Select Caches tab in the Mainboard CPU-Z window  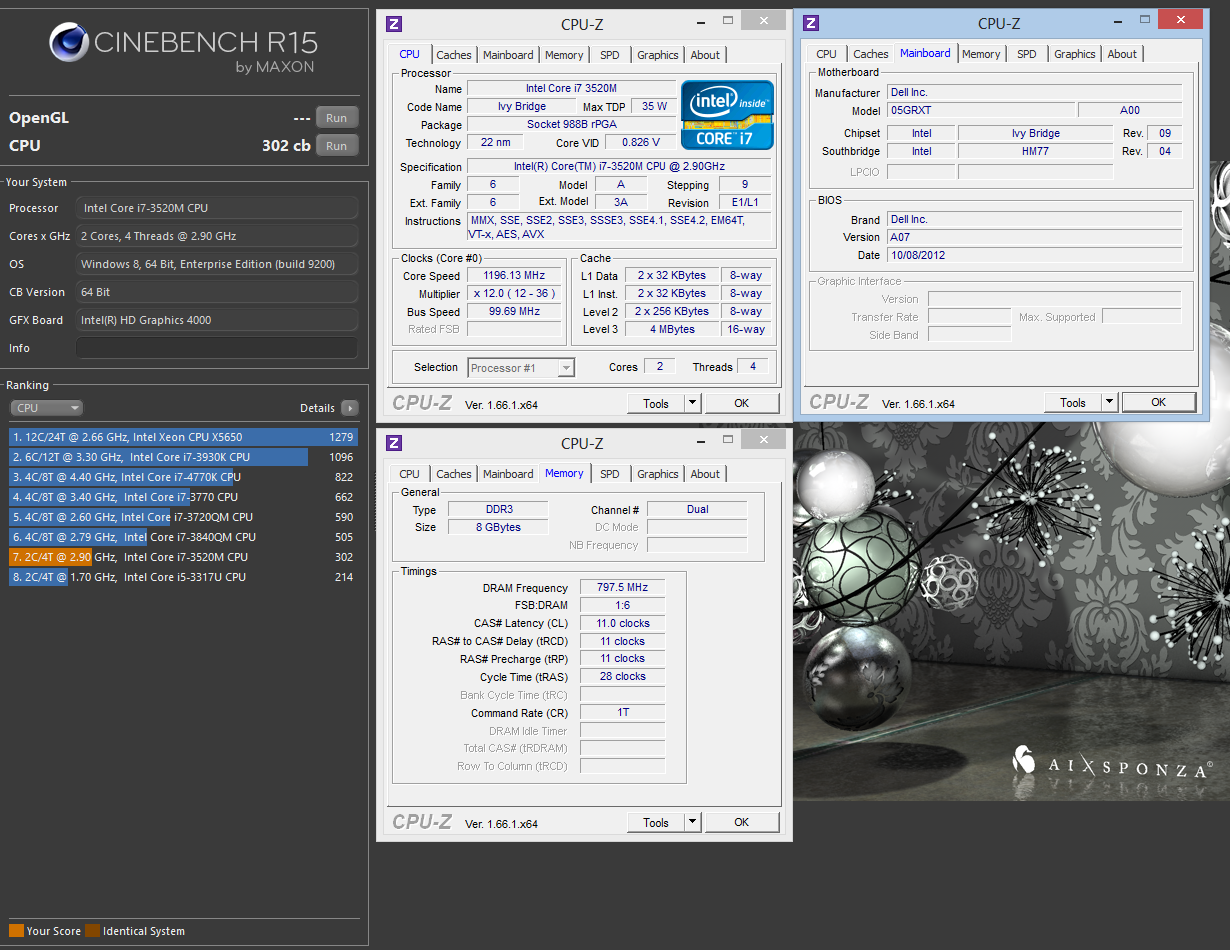click(x=871, y=54)
